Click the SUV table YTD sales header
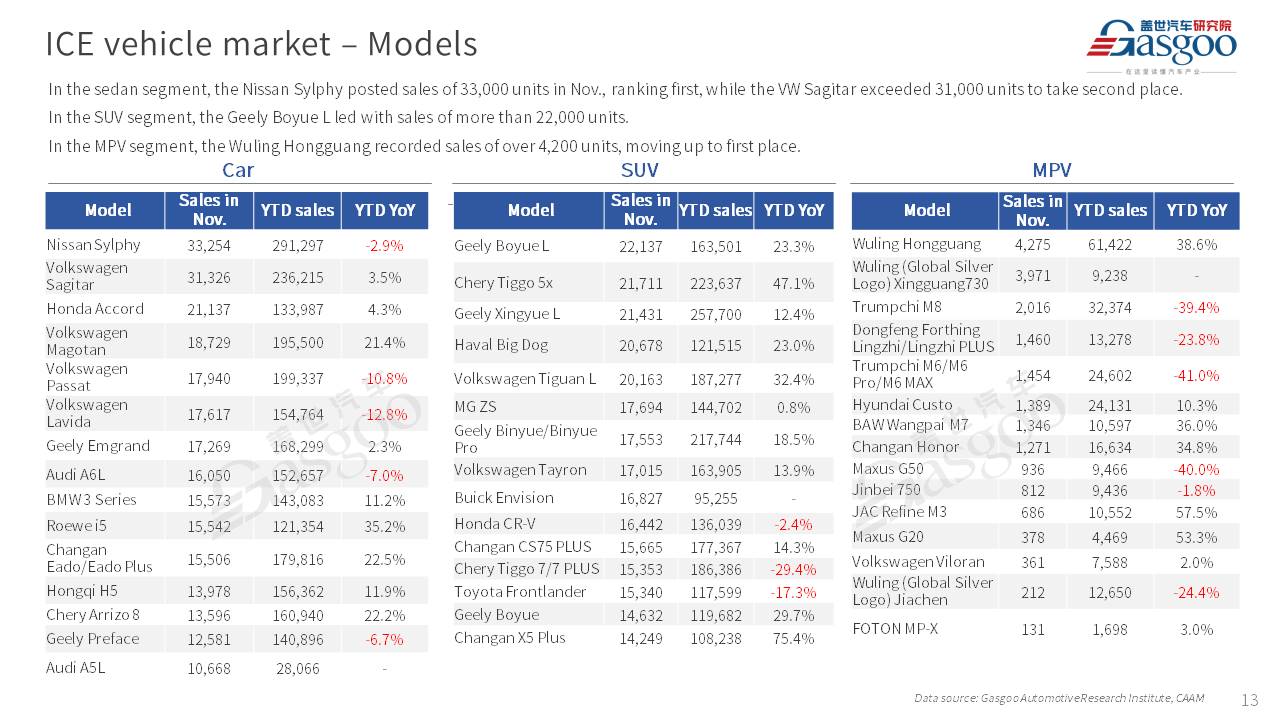 pyautogui.click(x=715, y=210)
